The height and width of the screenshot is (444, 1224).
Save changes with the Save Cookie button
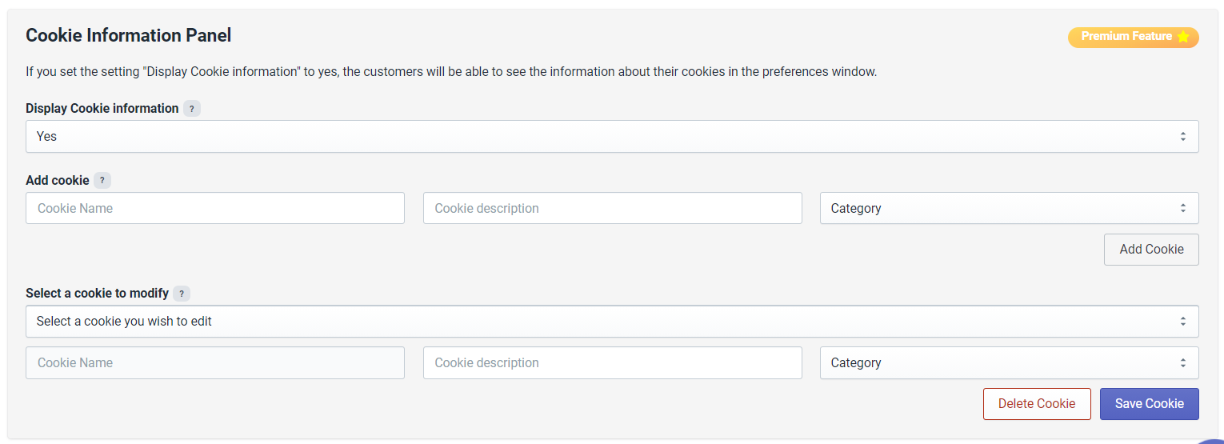(x=1149, y=404)
